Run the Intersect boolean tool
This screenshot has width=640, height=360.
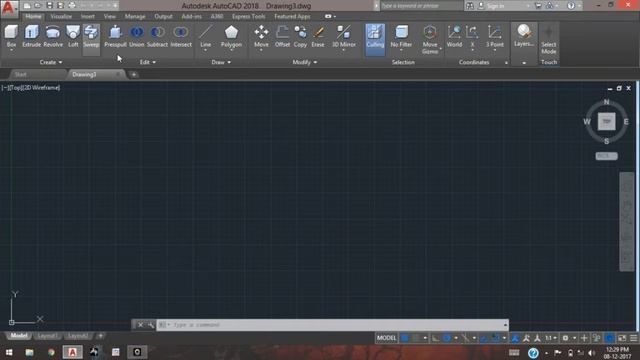(x=181, y=36)
